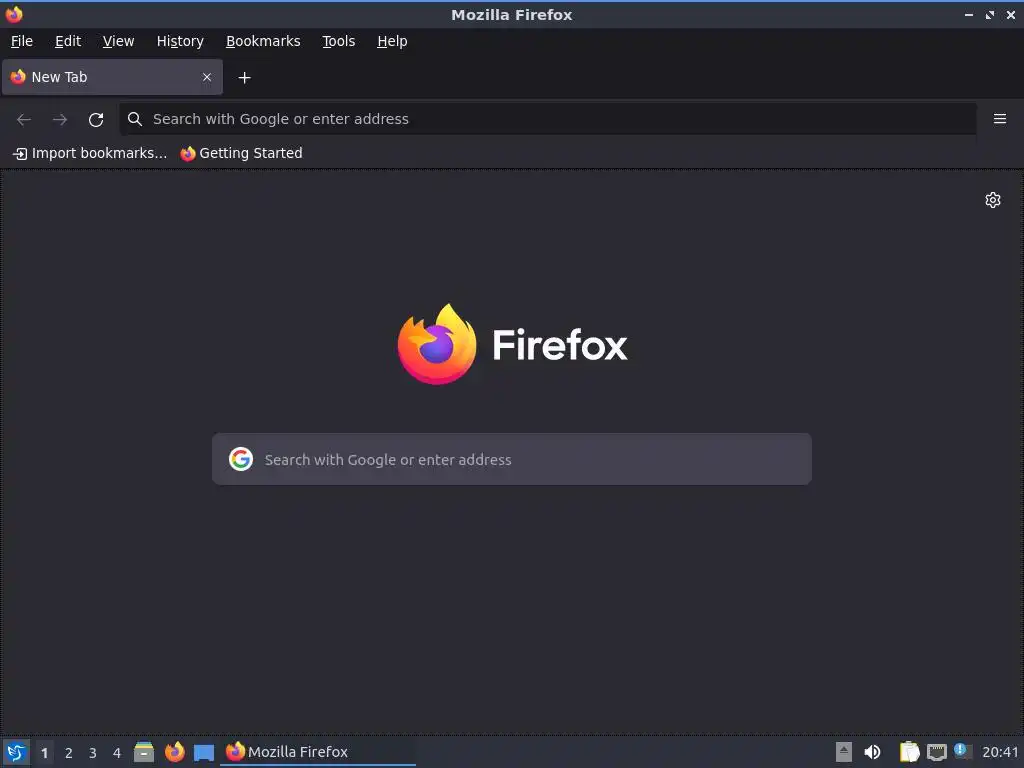This screenshot has width=1024, height=768.
Task: Open update notifier tray icon
Action: click(x=963, y=751)
